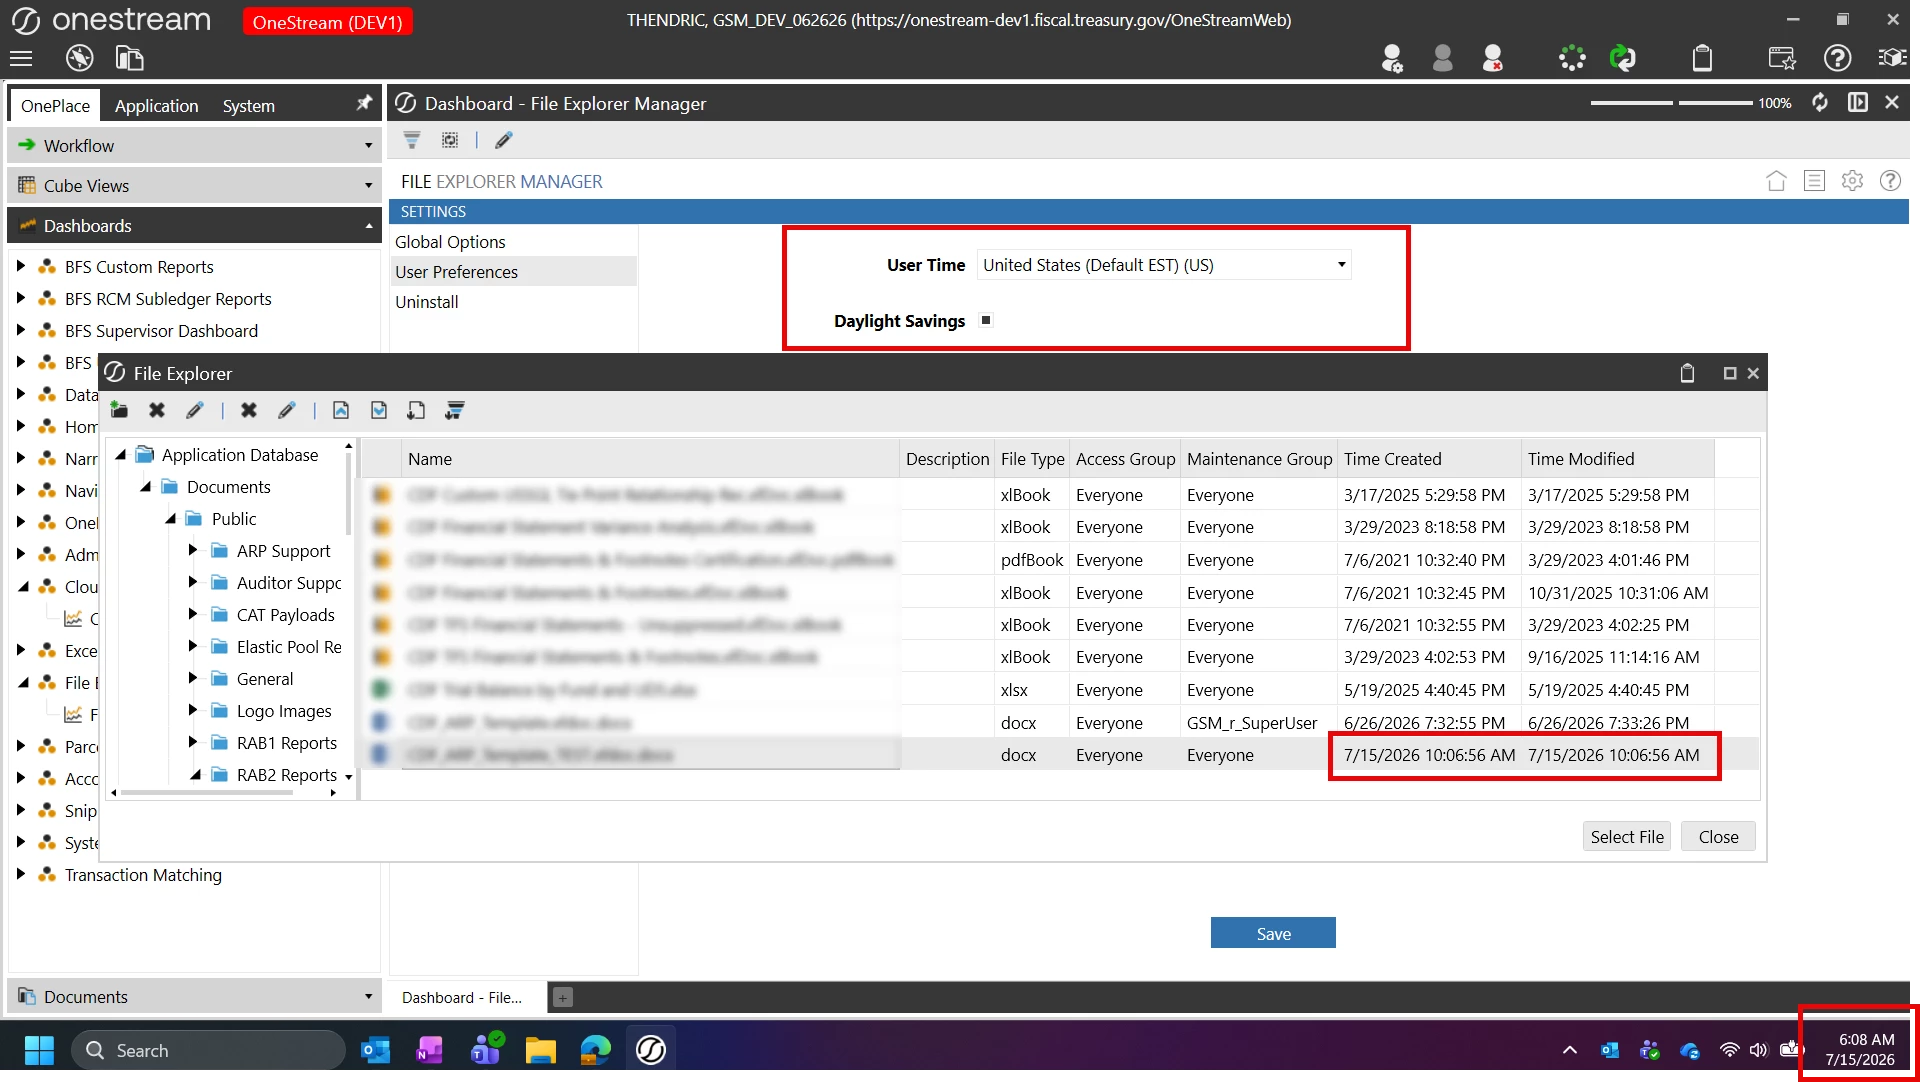
Task: Click the documents icon in the top-left header
Action: point(129,59)
